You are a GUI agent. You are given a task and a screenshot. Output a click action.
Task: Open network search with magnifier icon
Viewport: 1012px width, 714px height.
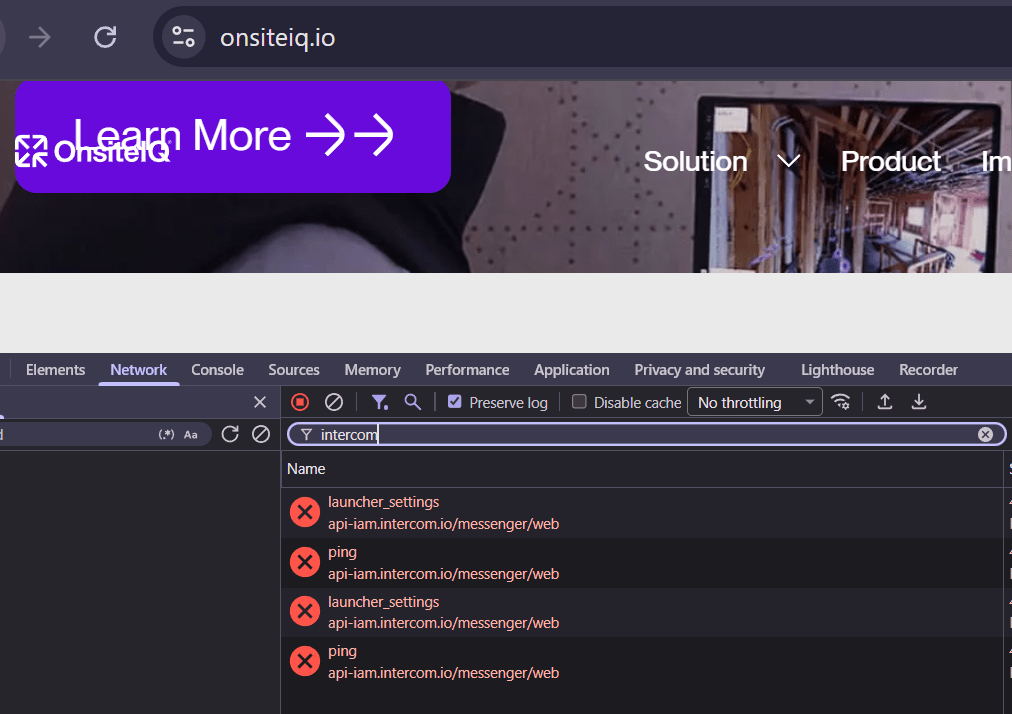(x=412, y=402)
